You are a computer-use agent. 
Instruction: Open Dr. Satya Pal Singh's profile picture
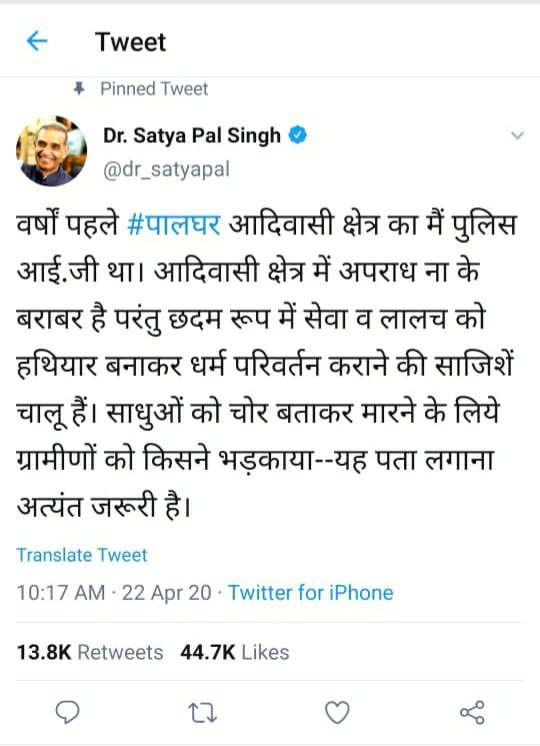[51, 151]
